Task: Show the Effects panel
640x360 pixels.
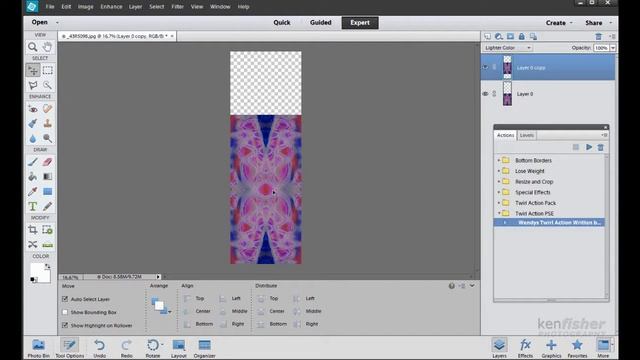Action: tap(525, 348)
